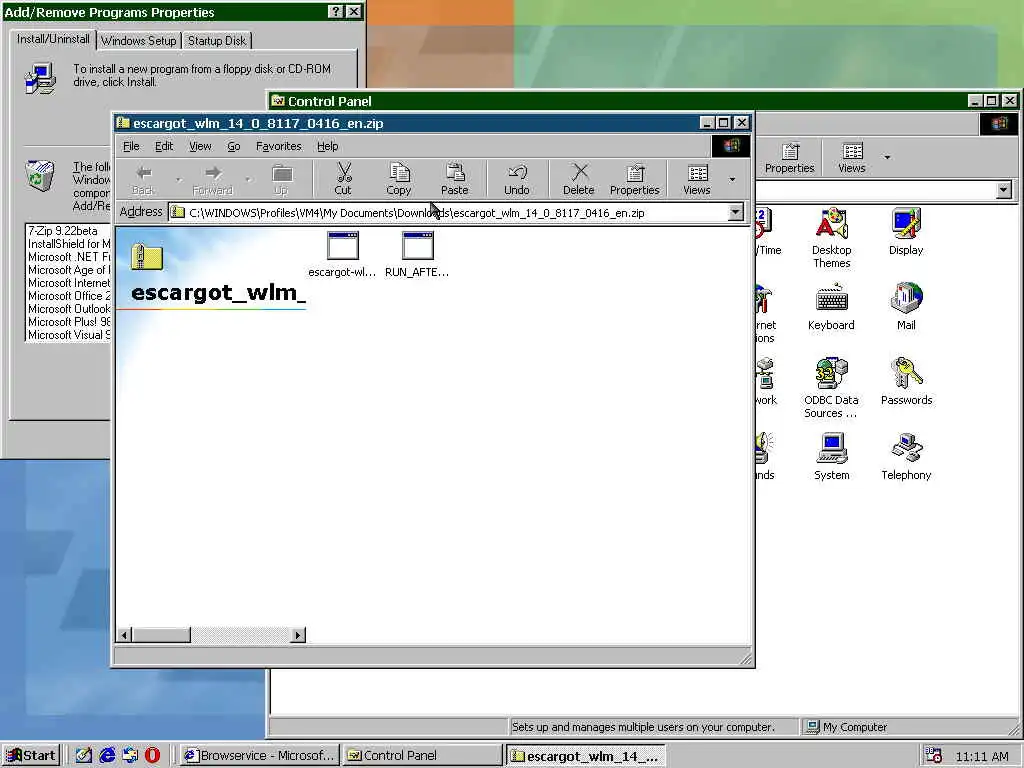Select 7-Zip 9.22beta in program list
The image size is (1024, 768).
pyautogui.click(x=68, y=231)
